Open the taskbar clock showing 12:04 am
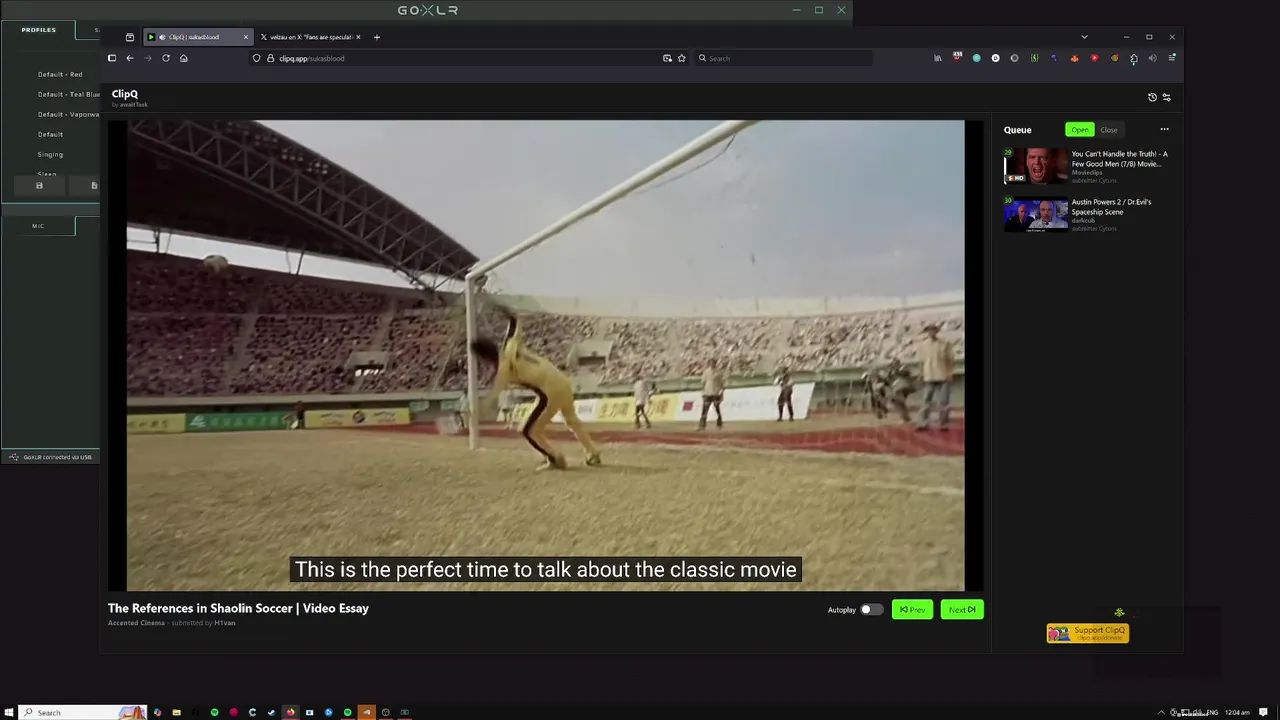Screen dimensions: 1280x720 (x=1237, y=712)
